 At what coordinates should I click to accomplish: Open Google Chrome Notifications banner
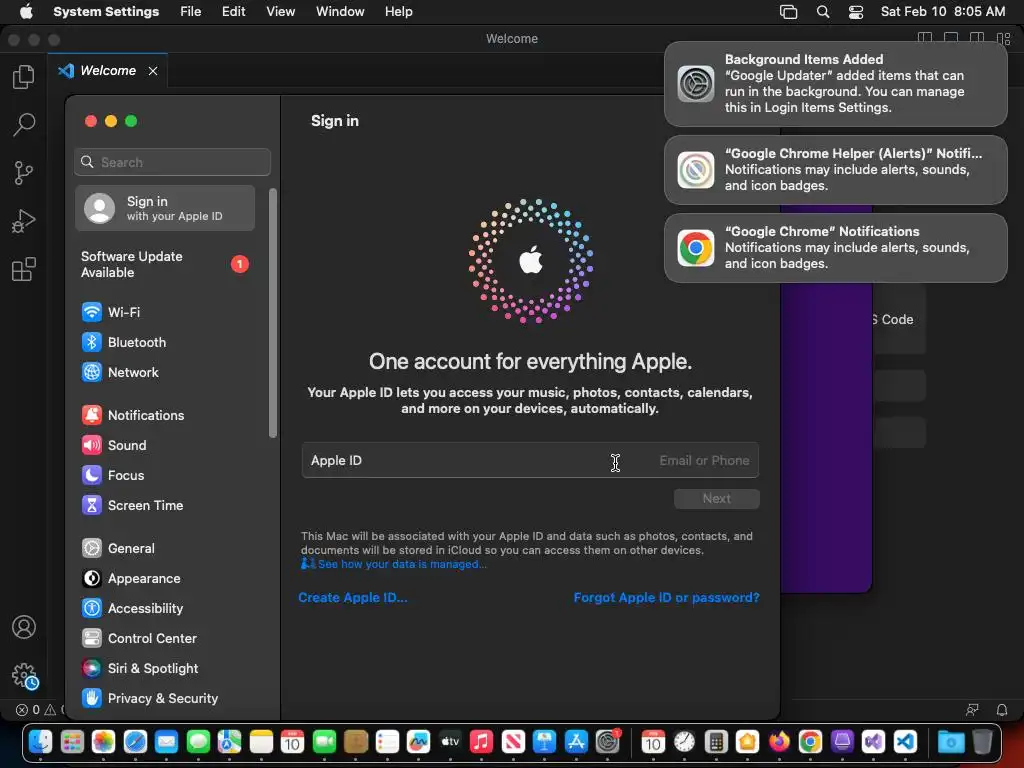coord(835,248)
